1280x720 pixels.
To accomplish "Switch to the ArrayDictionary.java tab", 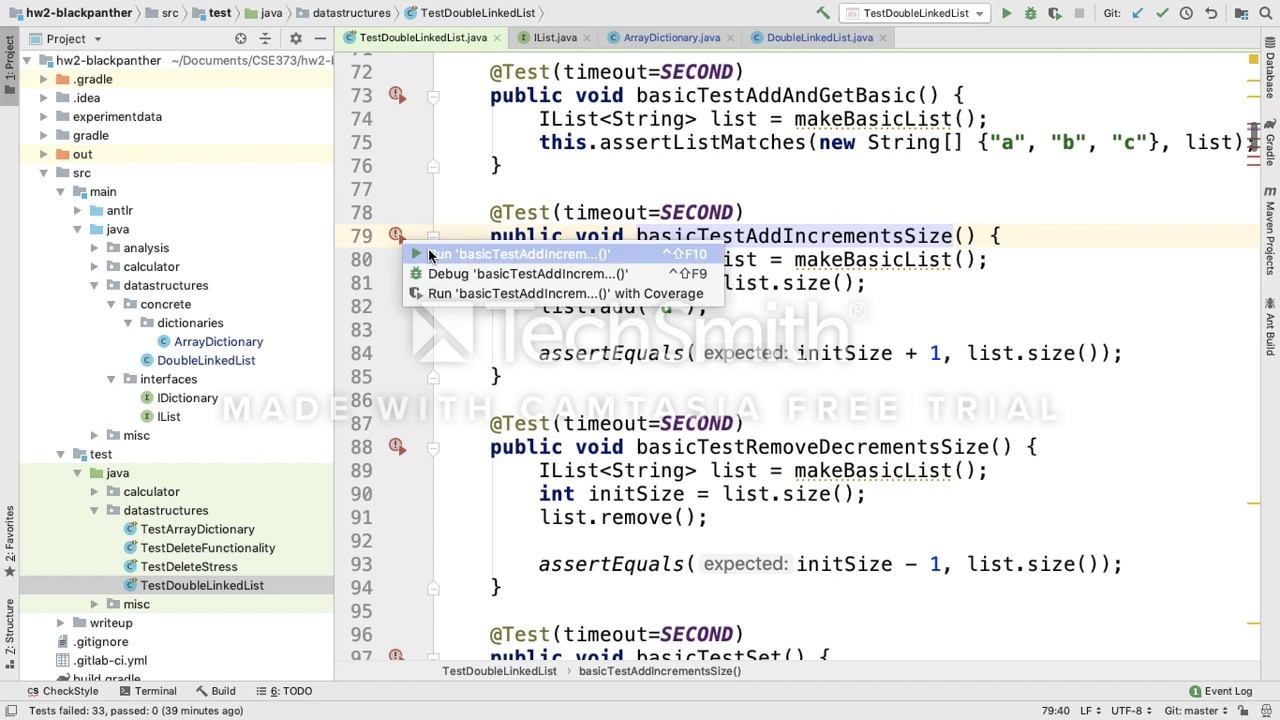I will tap(671, 38).
